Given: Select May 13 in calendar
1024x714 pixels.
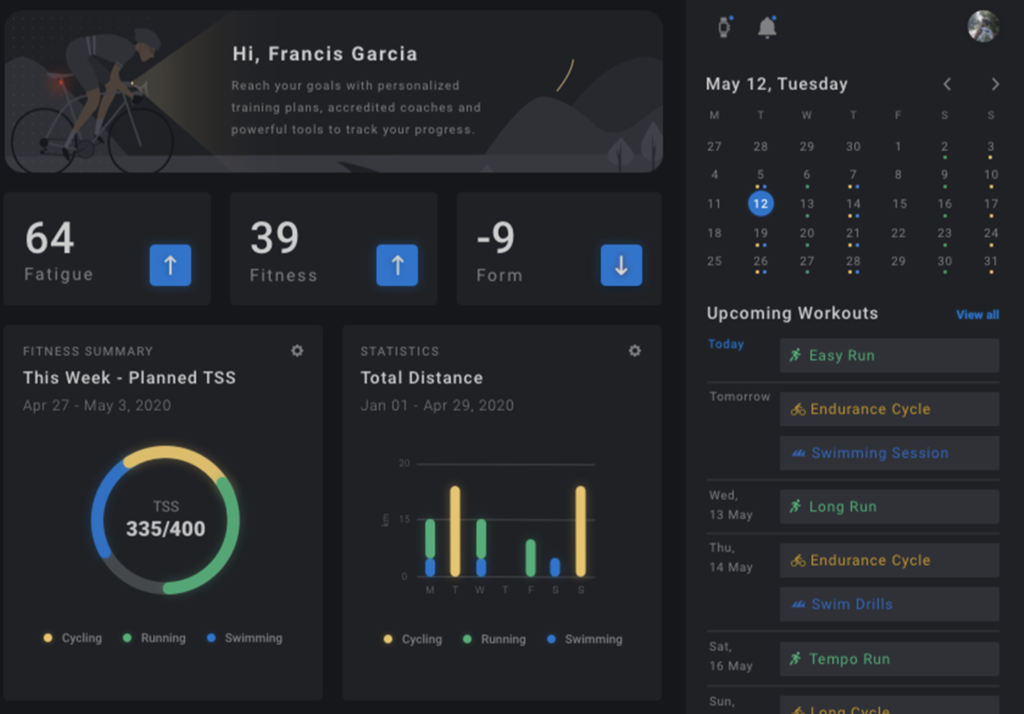Looking at the screenshot, I should 807,204.
